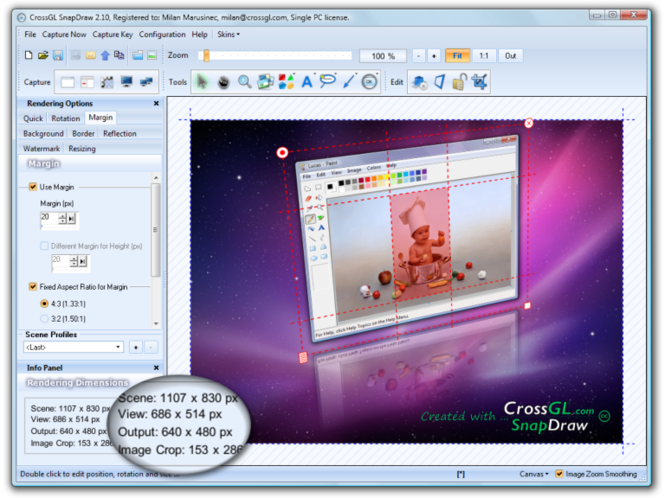Click the 100 % zoom value field
The width and height of the screenshot is (665, 498).
(383, 56)
